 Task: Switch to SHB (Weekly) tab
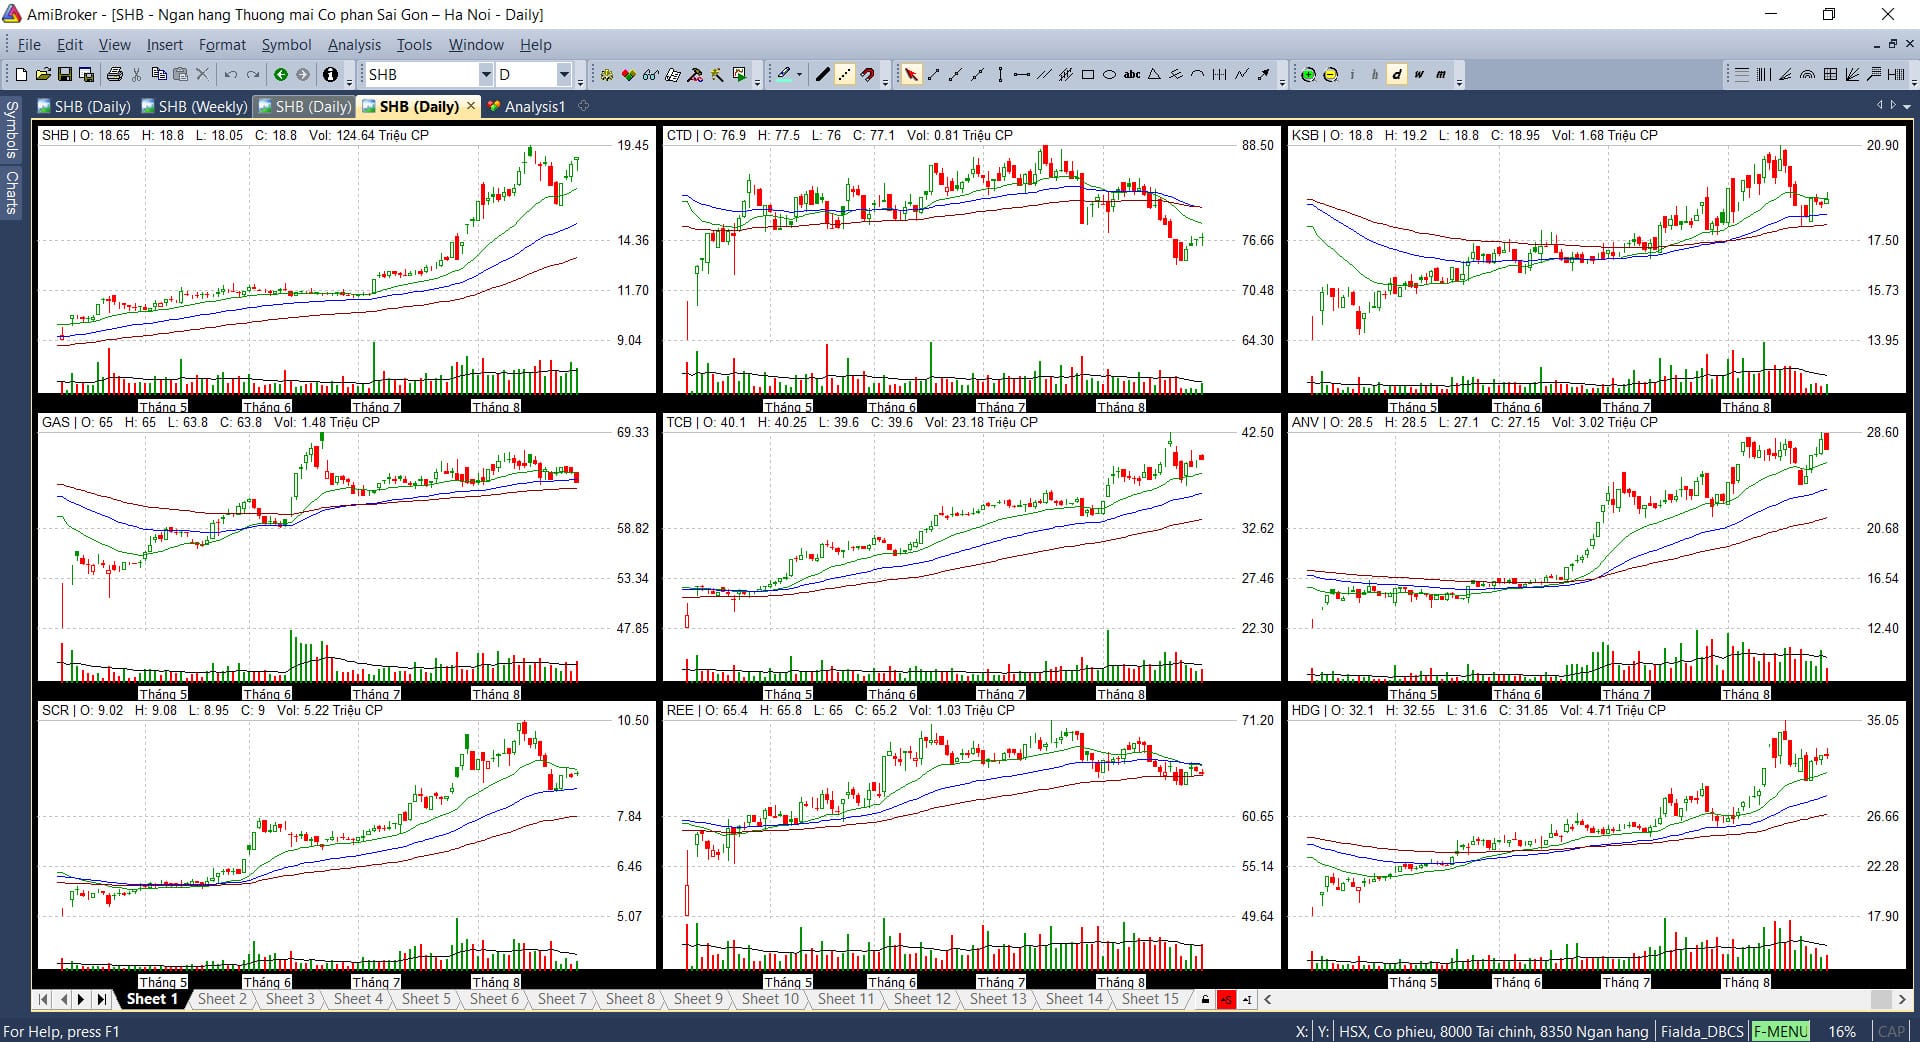[x=194, y=106]
